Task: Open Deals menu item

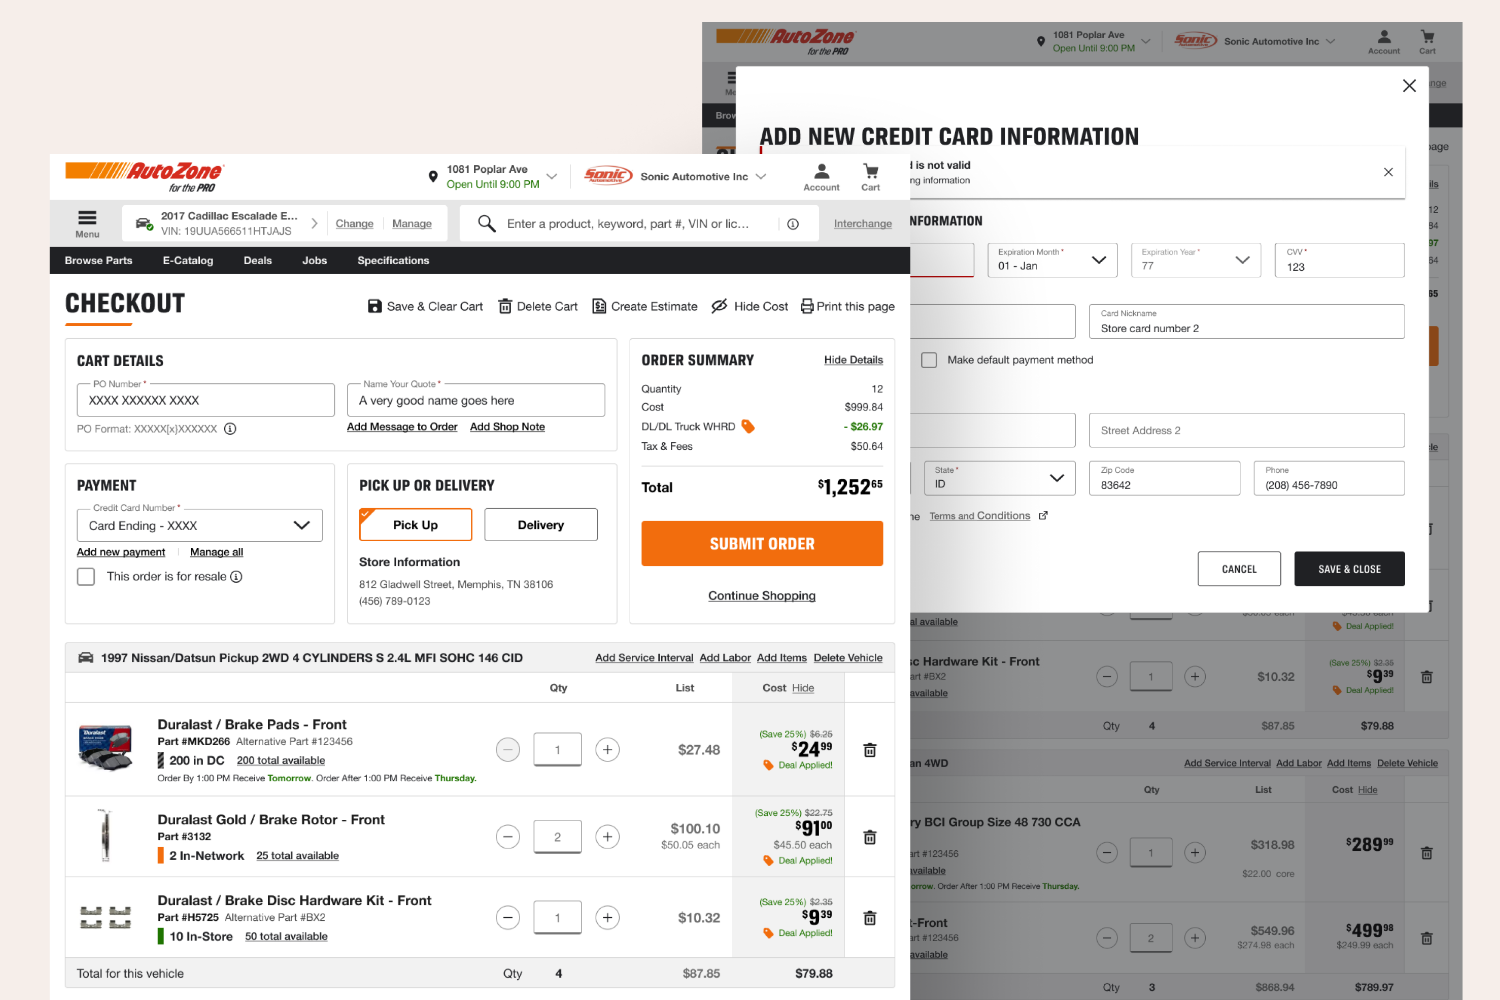Action: (258, 261)
